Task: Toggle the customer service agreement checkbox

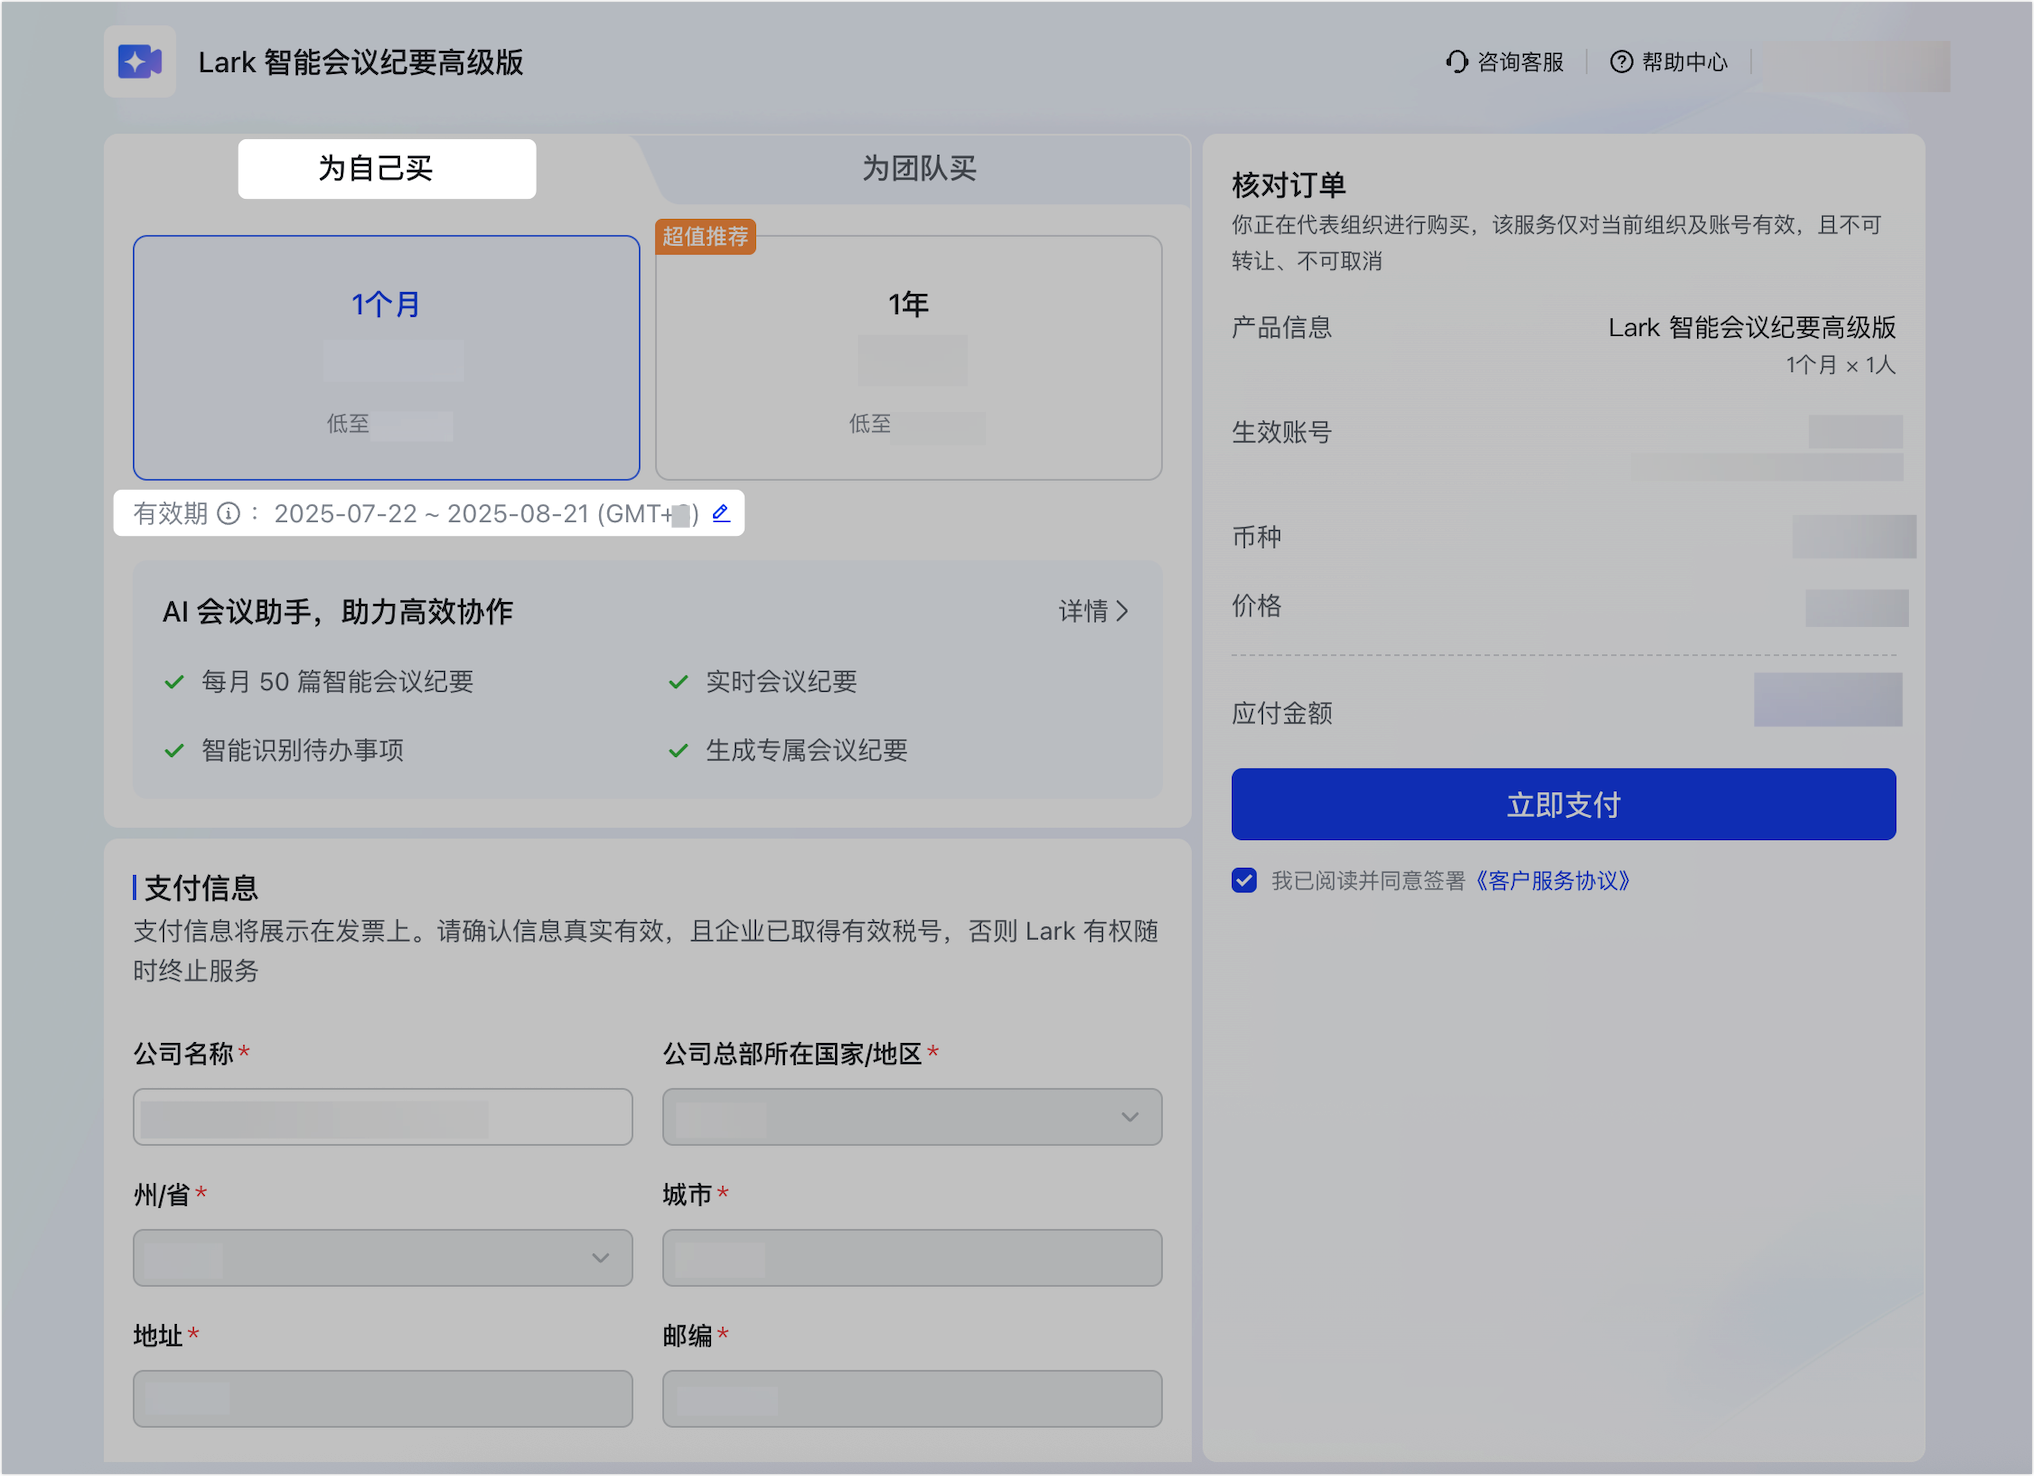Action: (1244, 880)
